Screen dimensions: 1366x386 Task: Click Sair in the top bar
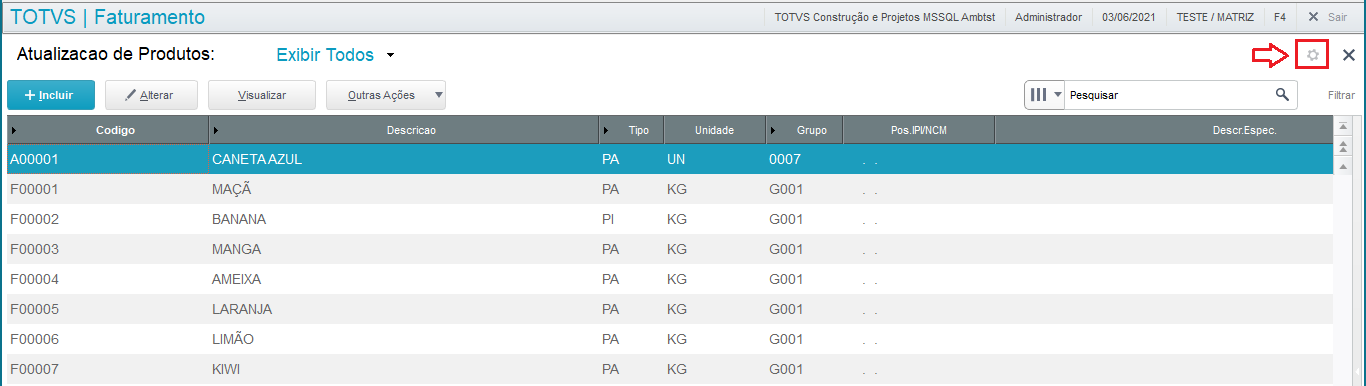[1329, 17]
